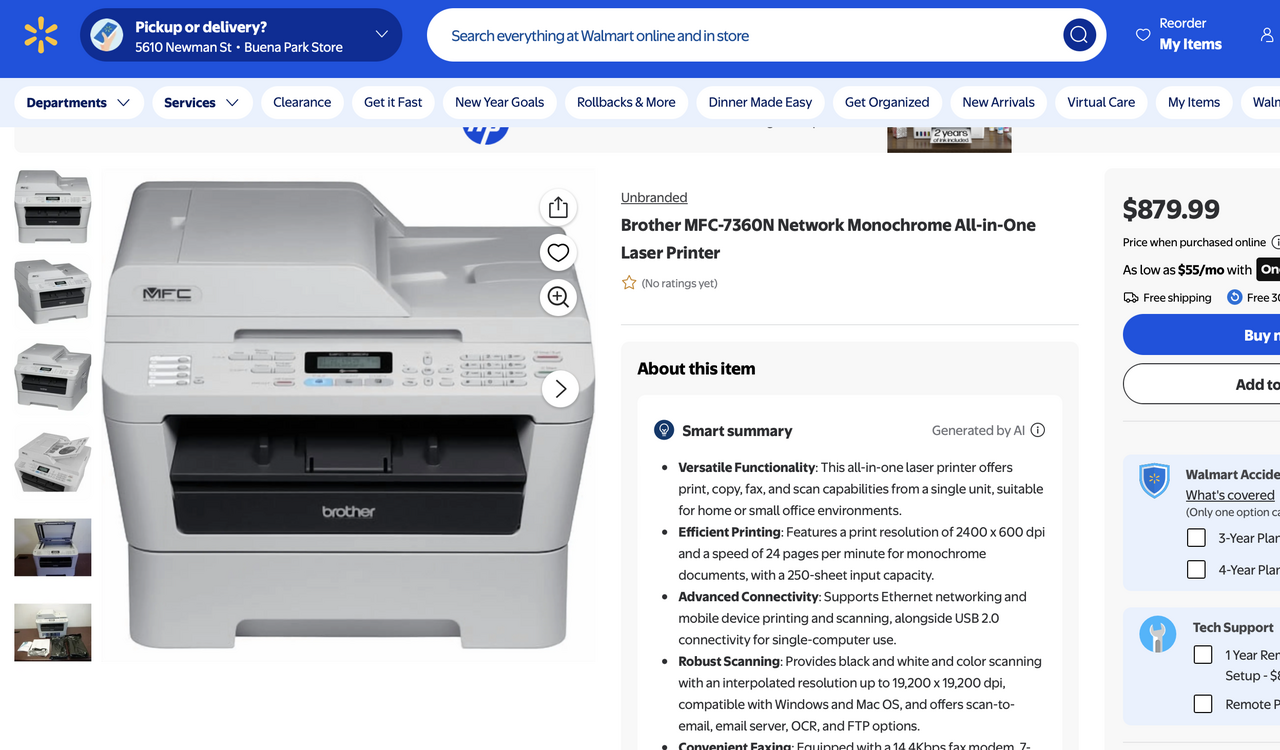1280x750 pixels.
Task: Click the Walmart spark logo
Action: click(41, 35)
